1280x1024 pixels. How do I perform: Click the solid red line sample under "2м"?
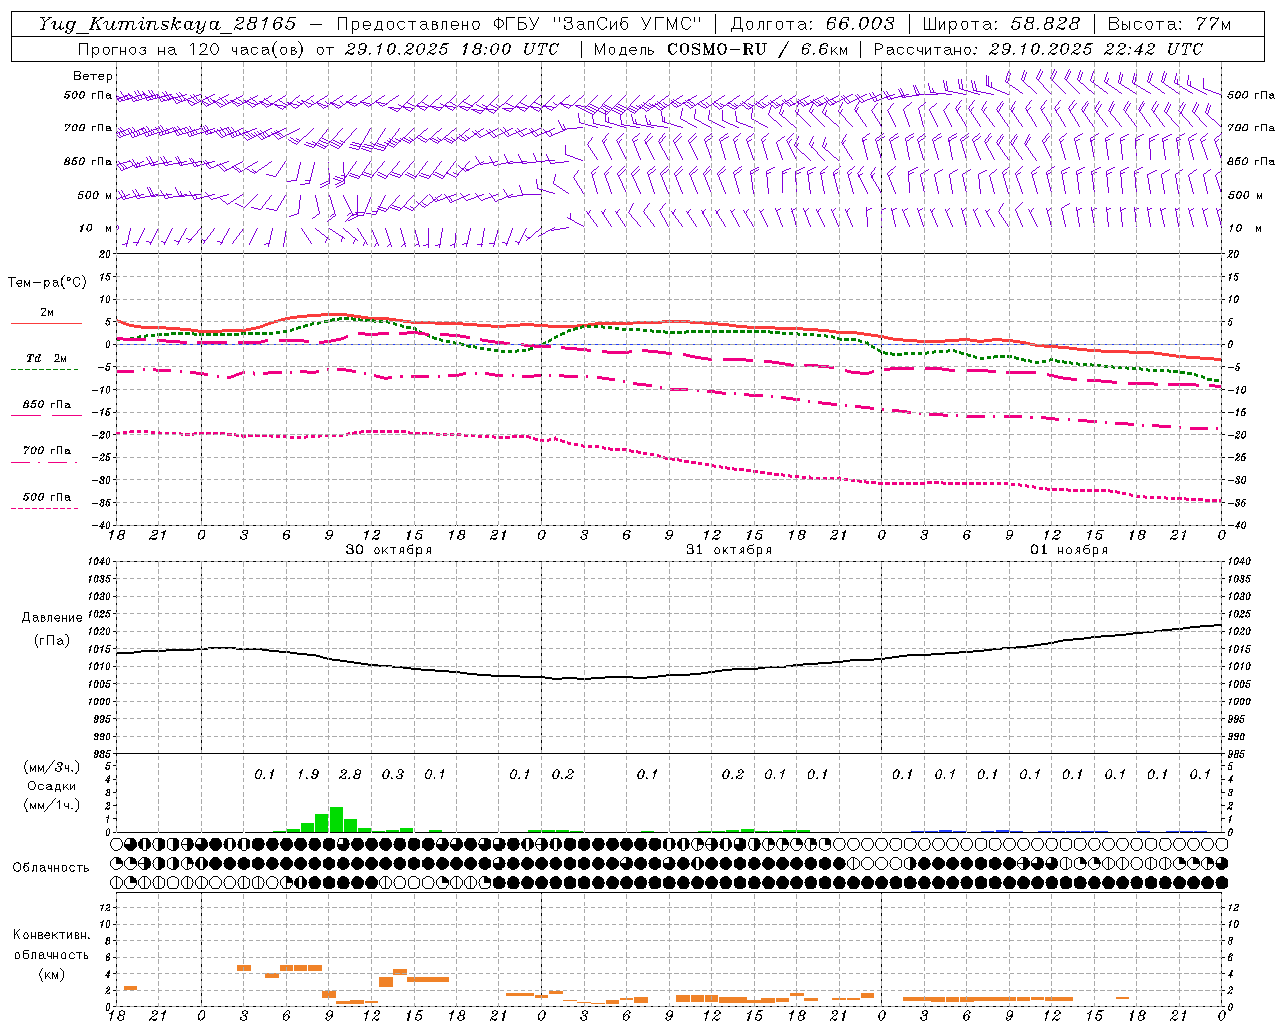[46, 323]
